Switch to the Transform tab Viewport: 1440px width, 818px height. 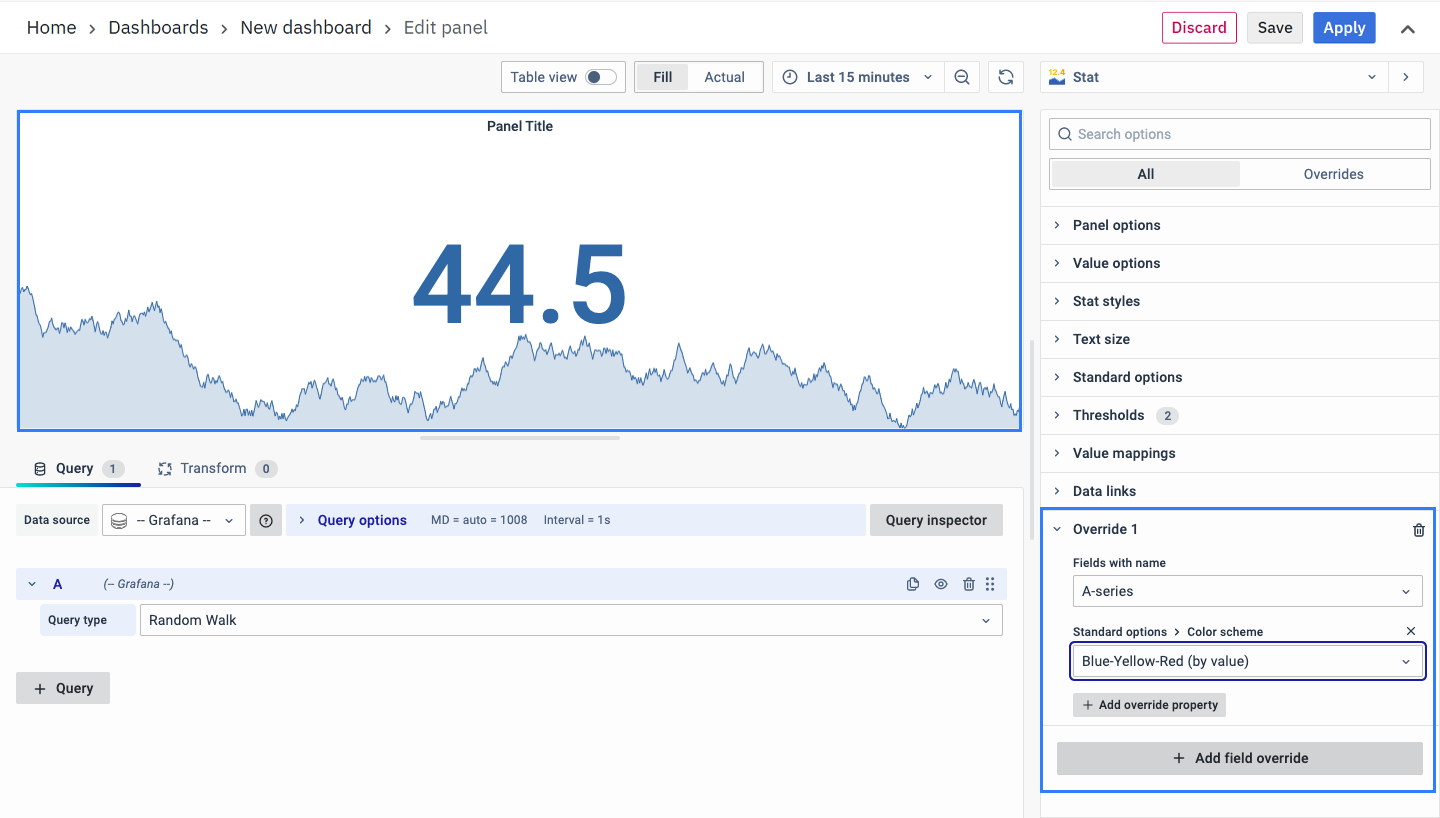pos(213,468)
